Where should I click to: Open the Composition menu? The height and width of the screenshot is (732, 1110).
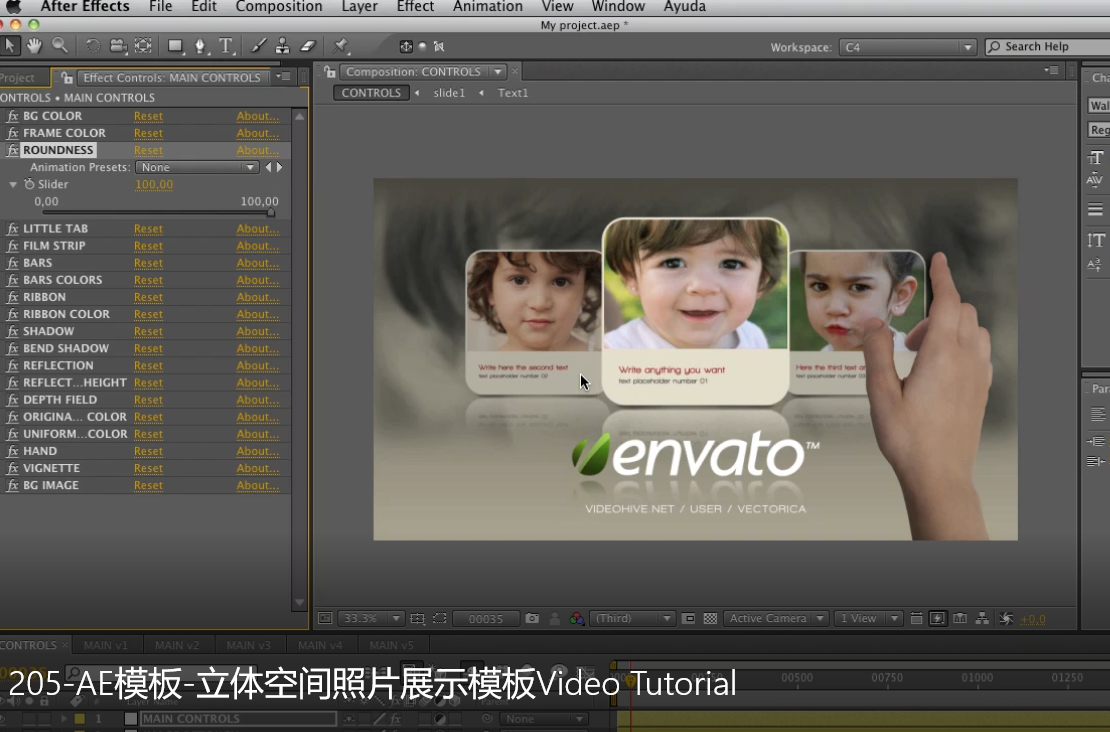point(279,7)
